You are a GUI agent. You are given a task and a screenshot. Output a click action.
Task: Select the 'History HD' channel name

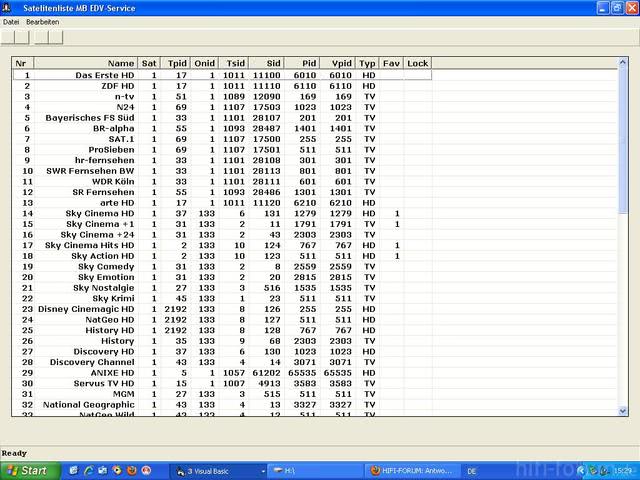pos(109,330)
